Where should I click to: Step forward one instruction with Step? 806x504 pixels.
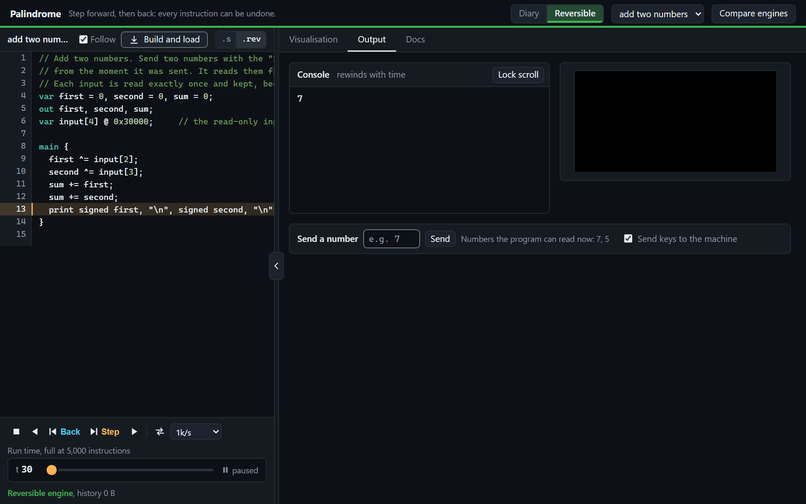click(105, 431)
